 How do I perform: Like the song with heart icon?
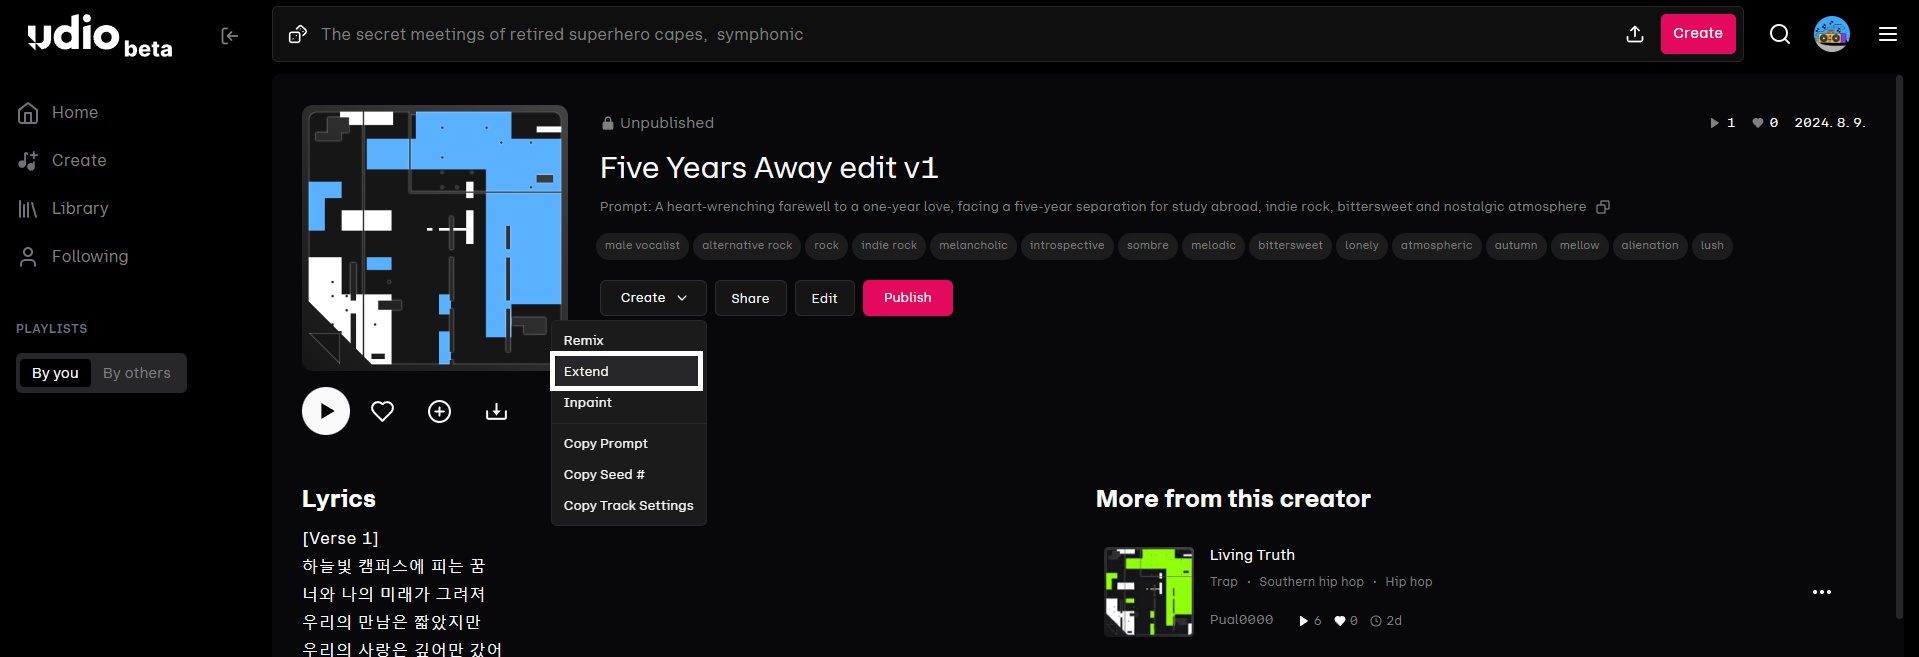(x=382, y=411)
